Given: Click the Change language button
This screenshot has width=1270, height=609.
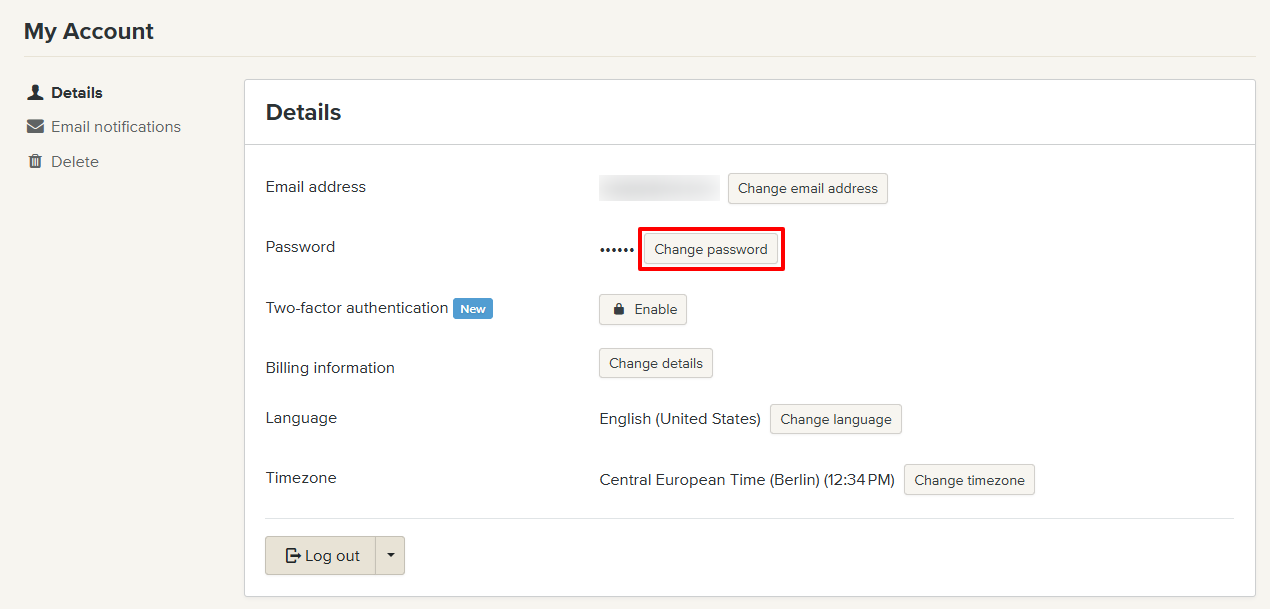Looking at the screenshot, I should click(x=835, y=419).
